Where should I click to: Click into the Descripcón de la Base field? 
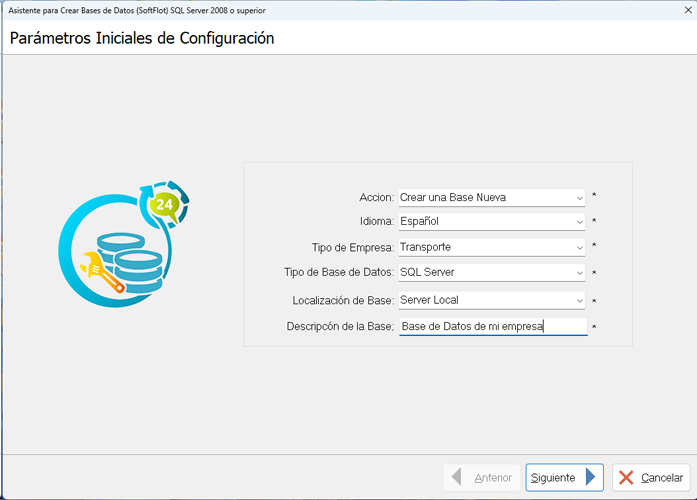490,326
